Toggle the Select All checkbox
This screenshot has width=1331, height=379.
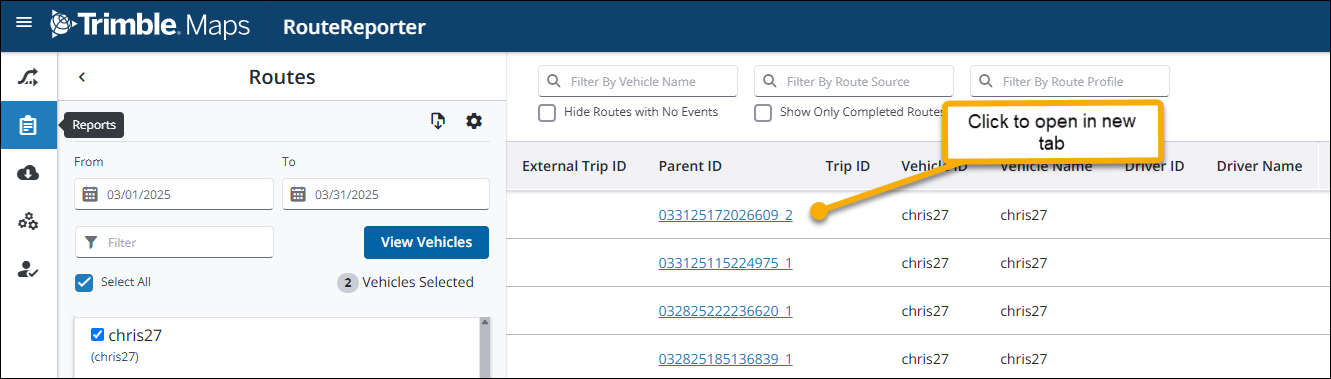[84, 283]
